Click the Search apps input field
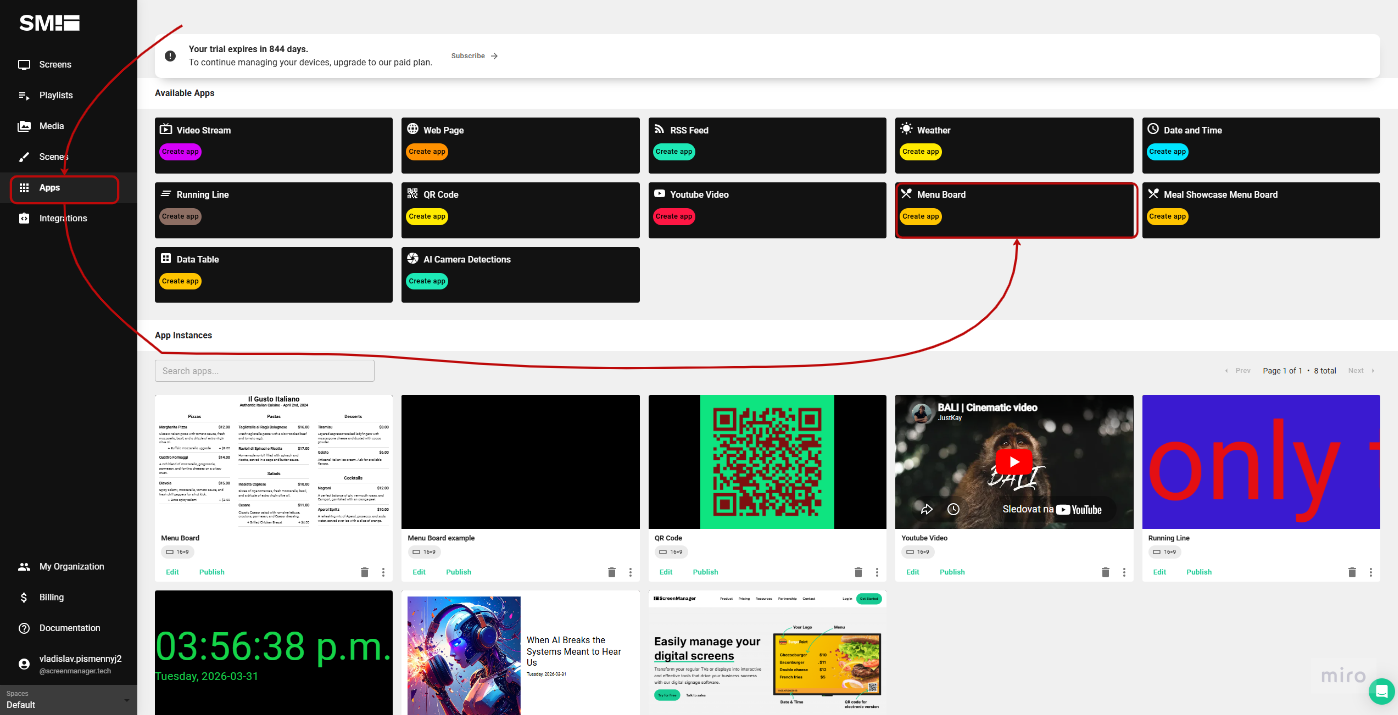 coord(264,370)
